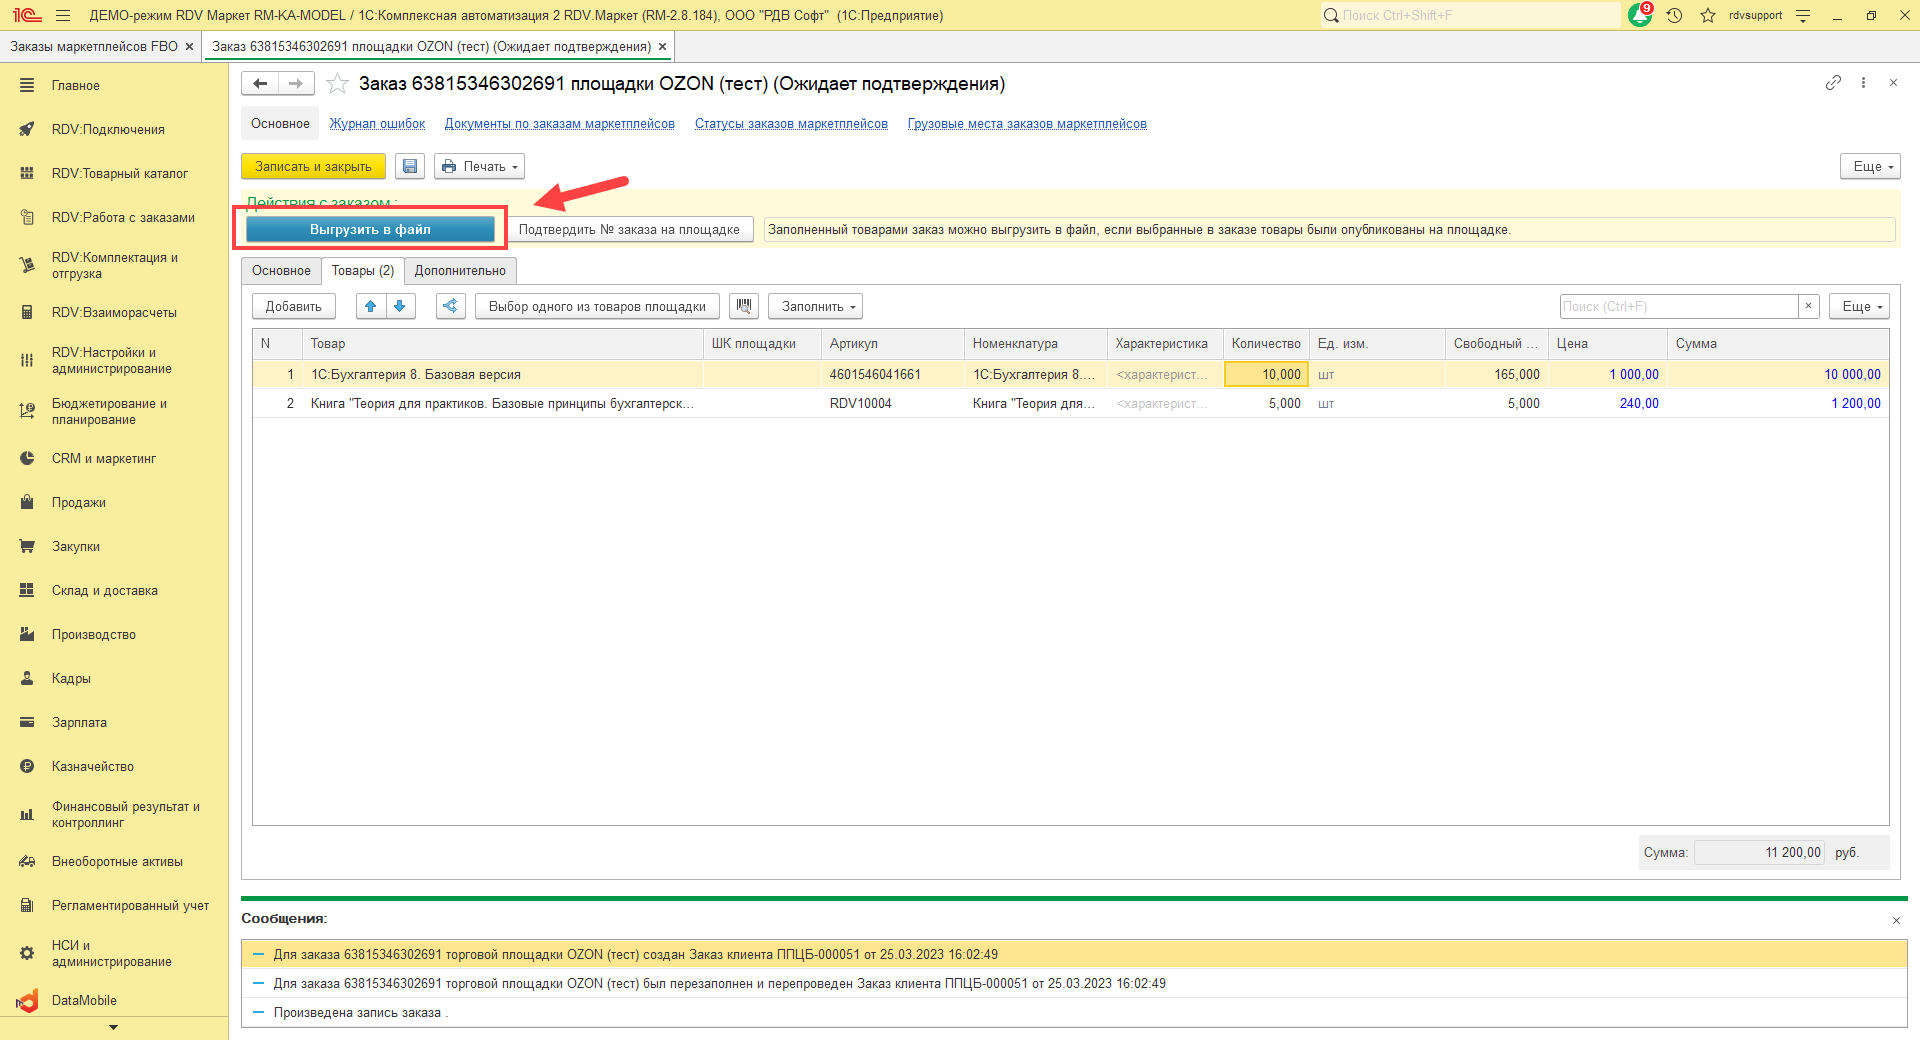This screenshot has height=1040, width=1920.
Task: Open history icon in title bar
Action: [1675, 15]
